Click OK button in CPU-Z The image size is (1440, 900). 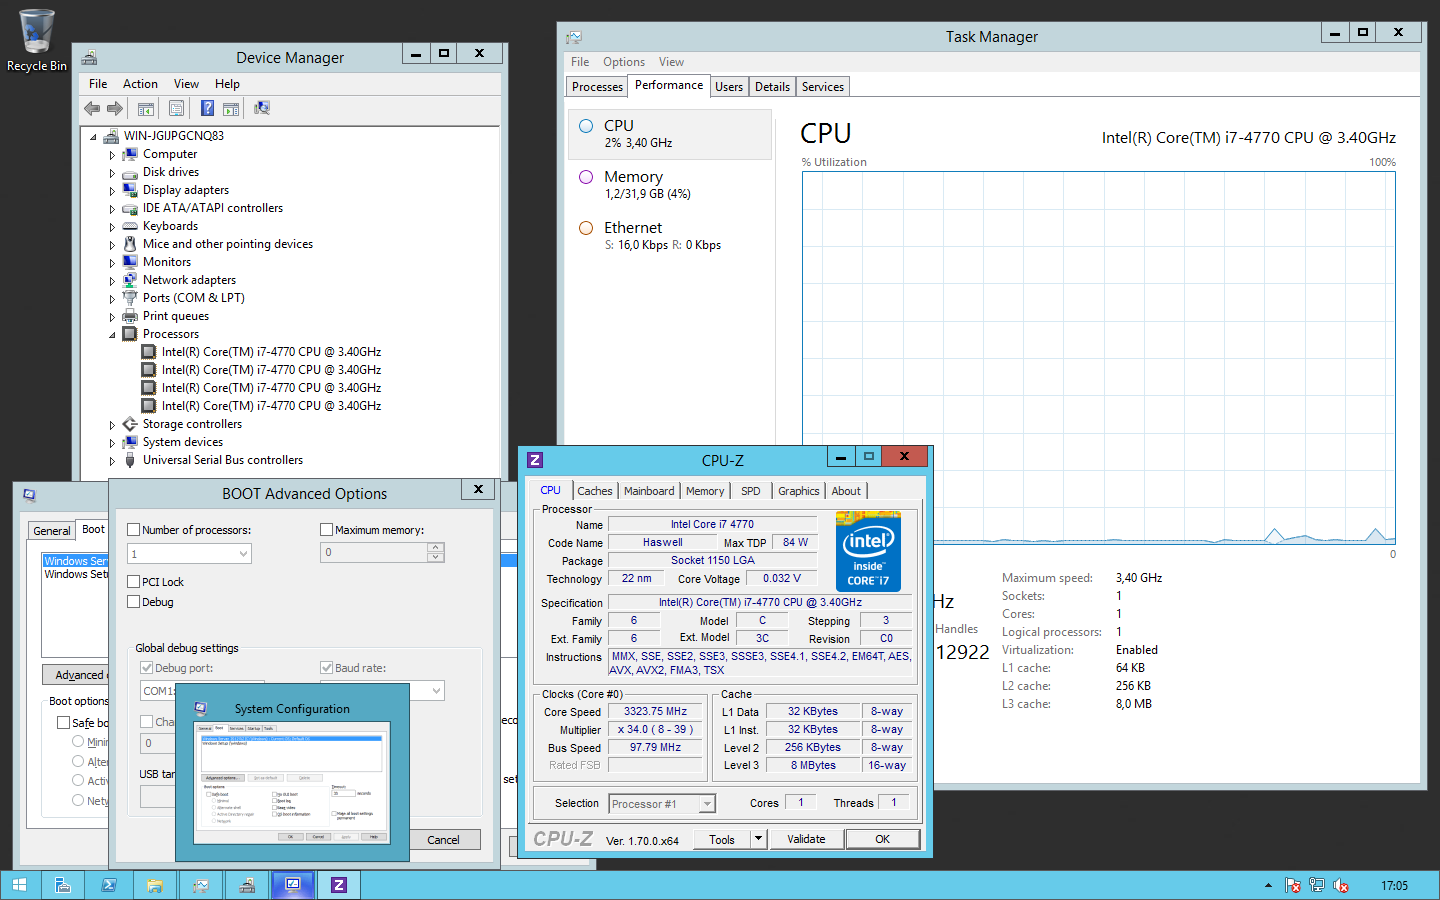tap(882, 839)
